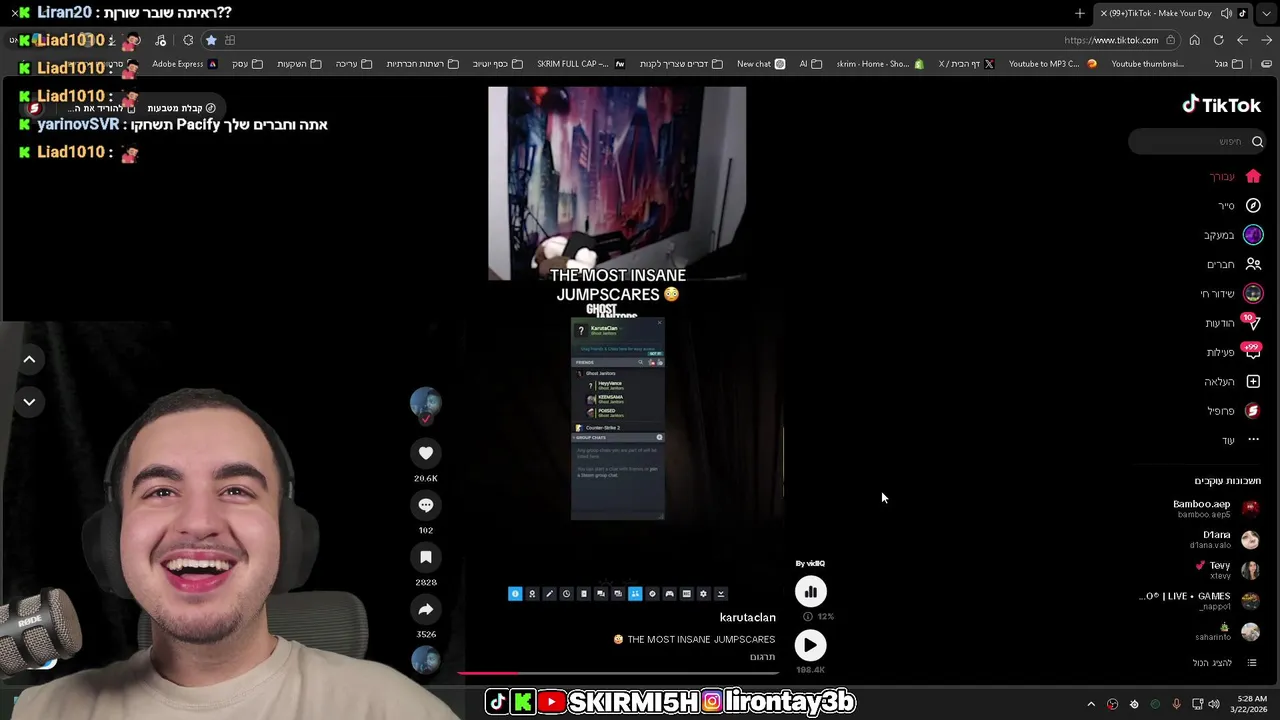
Task: Select the TikTok - Make Your Day tab
Action: pyautogui.click(x=1155, y=13)
